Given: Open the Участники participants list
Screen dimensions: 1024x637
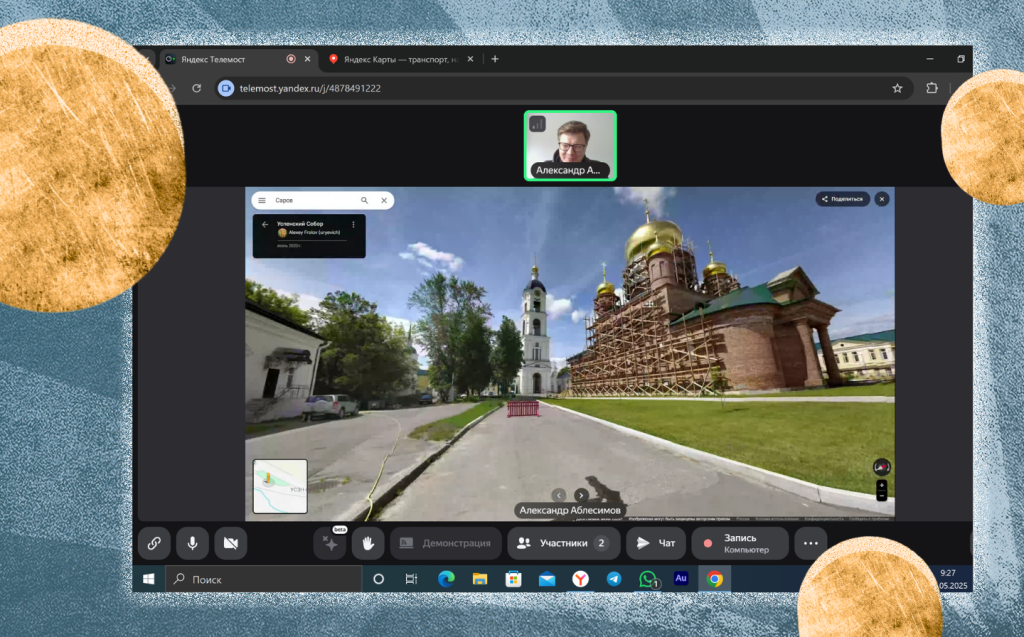Looking at the screenshot, I should [564, 543].
